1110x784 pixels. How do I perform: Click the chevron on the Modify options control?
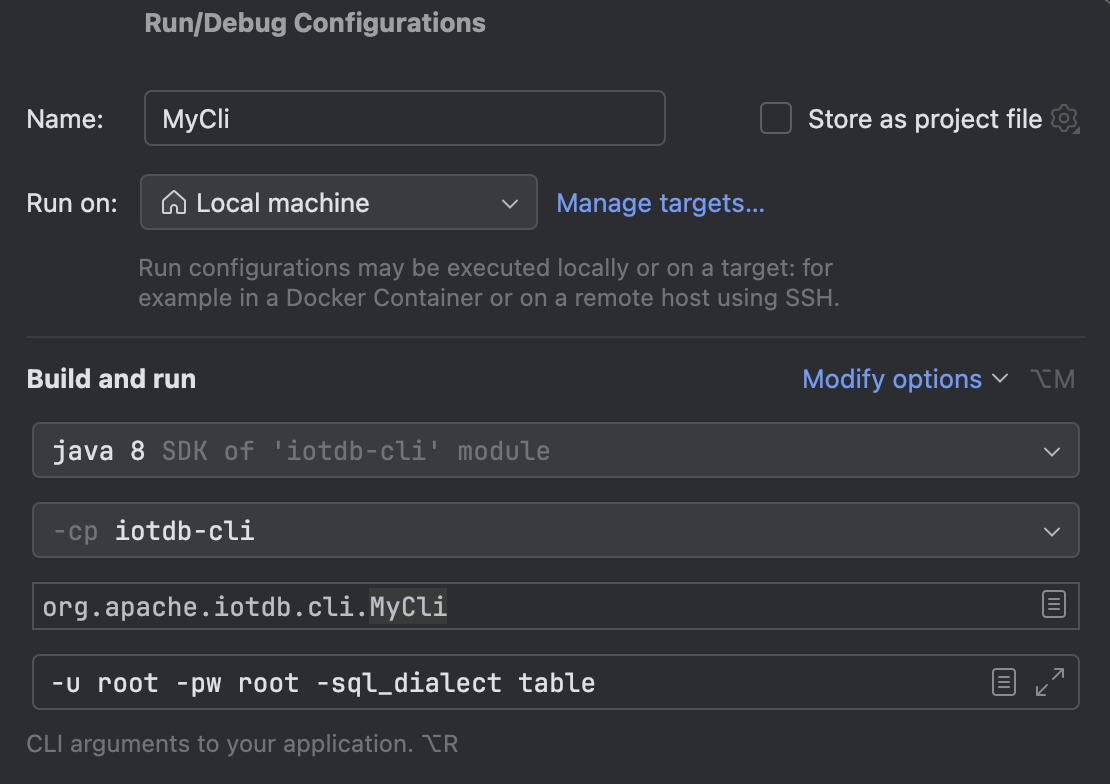[999, 380]
